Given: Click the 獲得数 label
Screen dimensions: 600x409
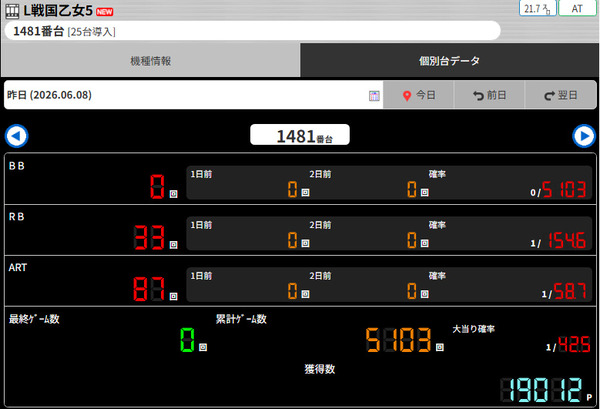Looking at the screenshot, I should 320,369.
